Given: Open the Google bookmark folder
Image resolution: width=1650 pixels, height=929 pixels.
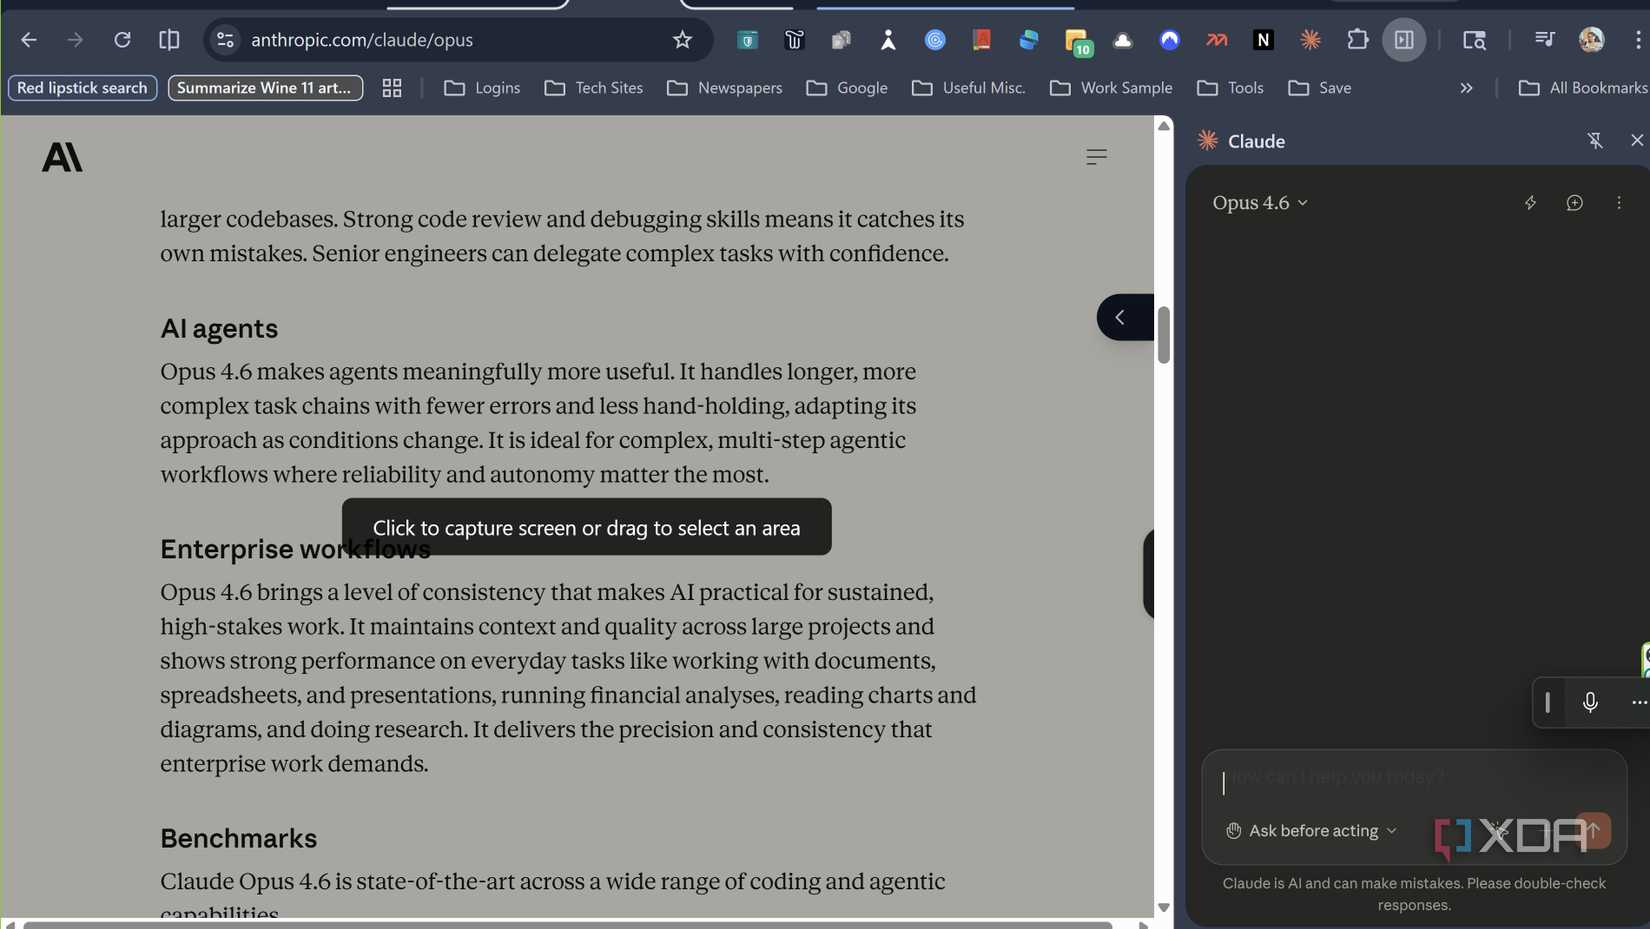Looking at the screenshot, I should pos(847,88).
